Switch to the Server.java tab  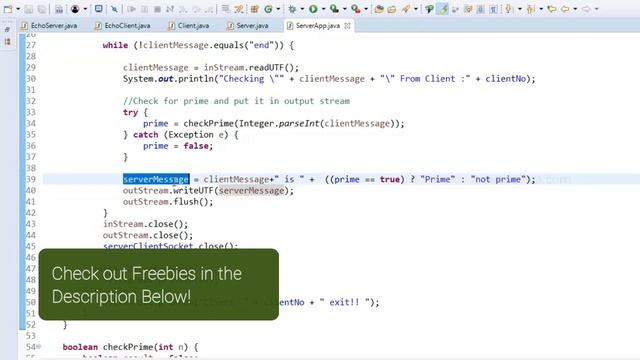coord(248,26)
